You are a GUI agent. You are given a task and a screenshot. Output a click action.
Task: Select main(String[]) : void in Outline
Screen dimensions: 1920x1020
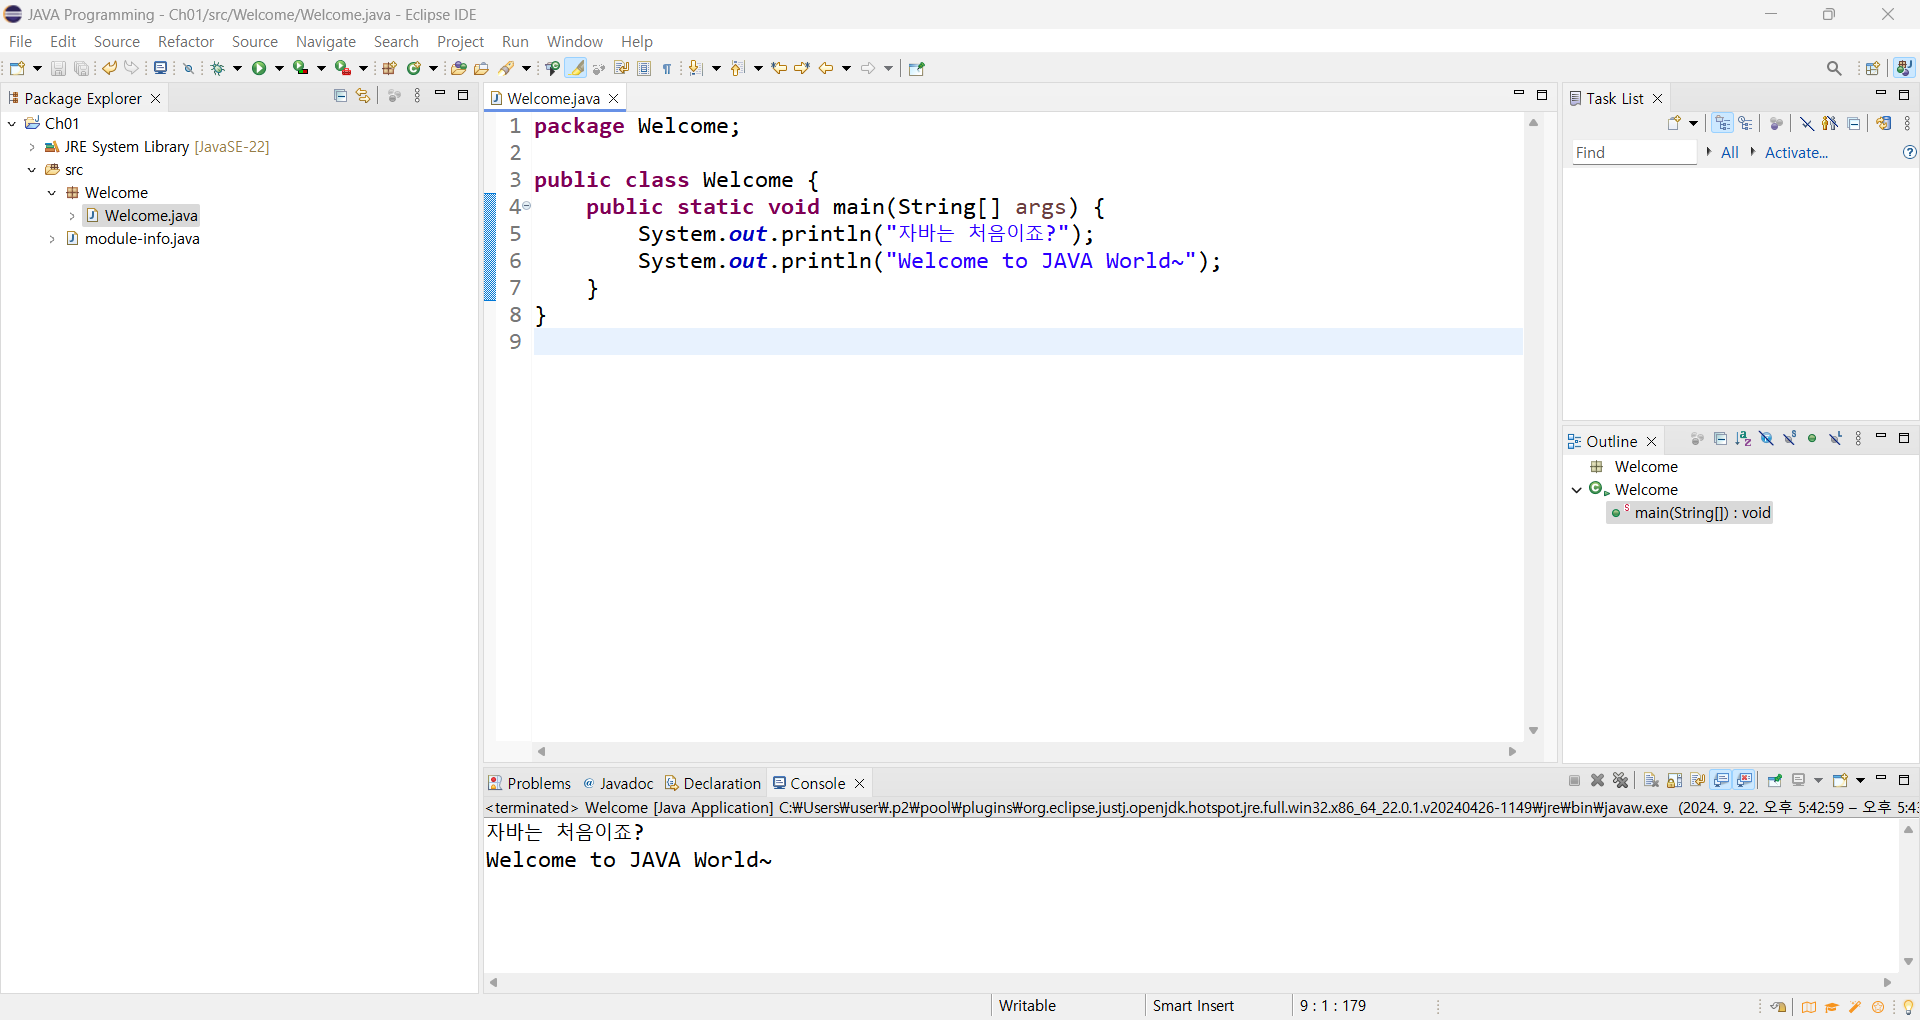click(x=1691, y=512)
